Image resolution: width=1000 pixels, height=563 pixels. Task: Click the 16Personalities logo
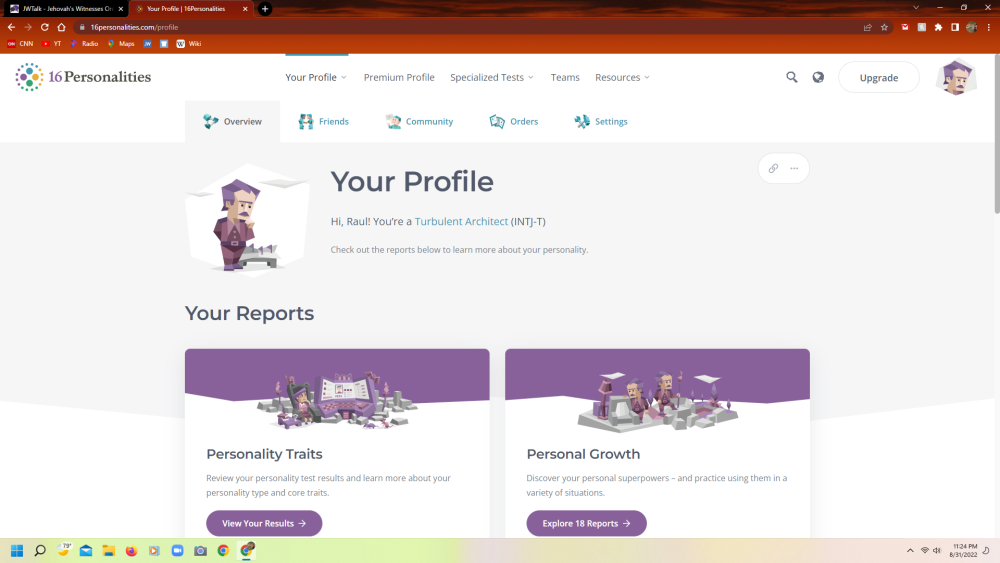click(84, 77)
